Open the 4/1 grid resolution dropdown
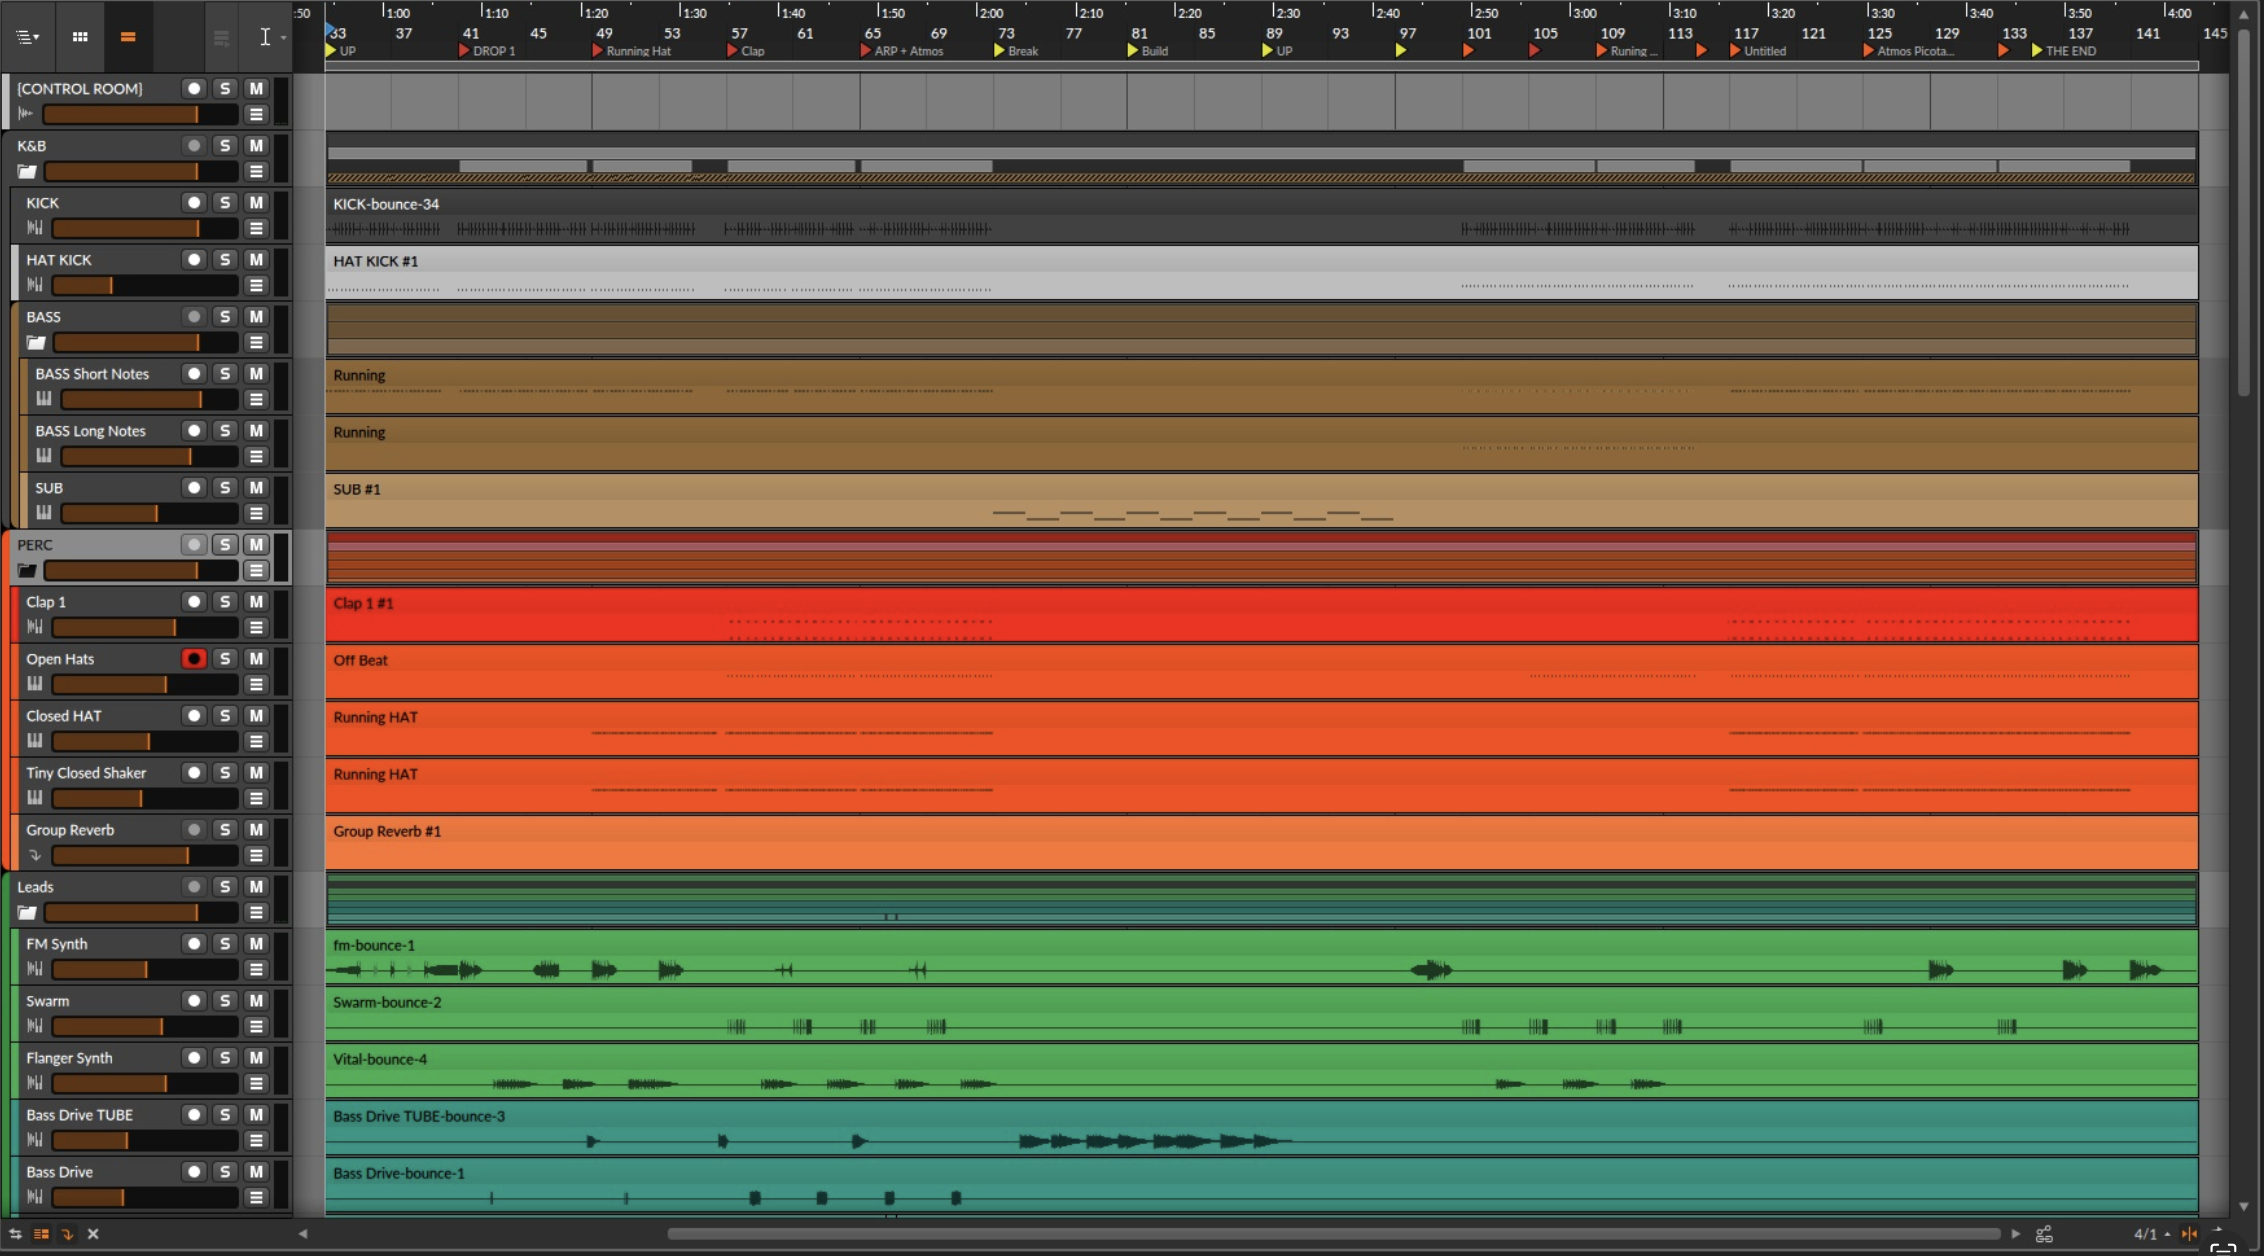 (2152, 1234)
